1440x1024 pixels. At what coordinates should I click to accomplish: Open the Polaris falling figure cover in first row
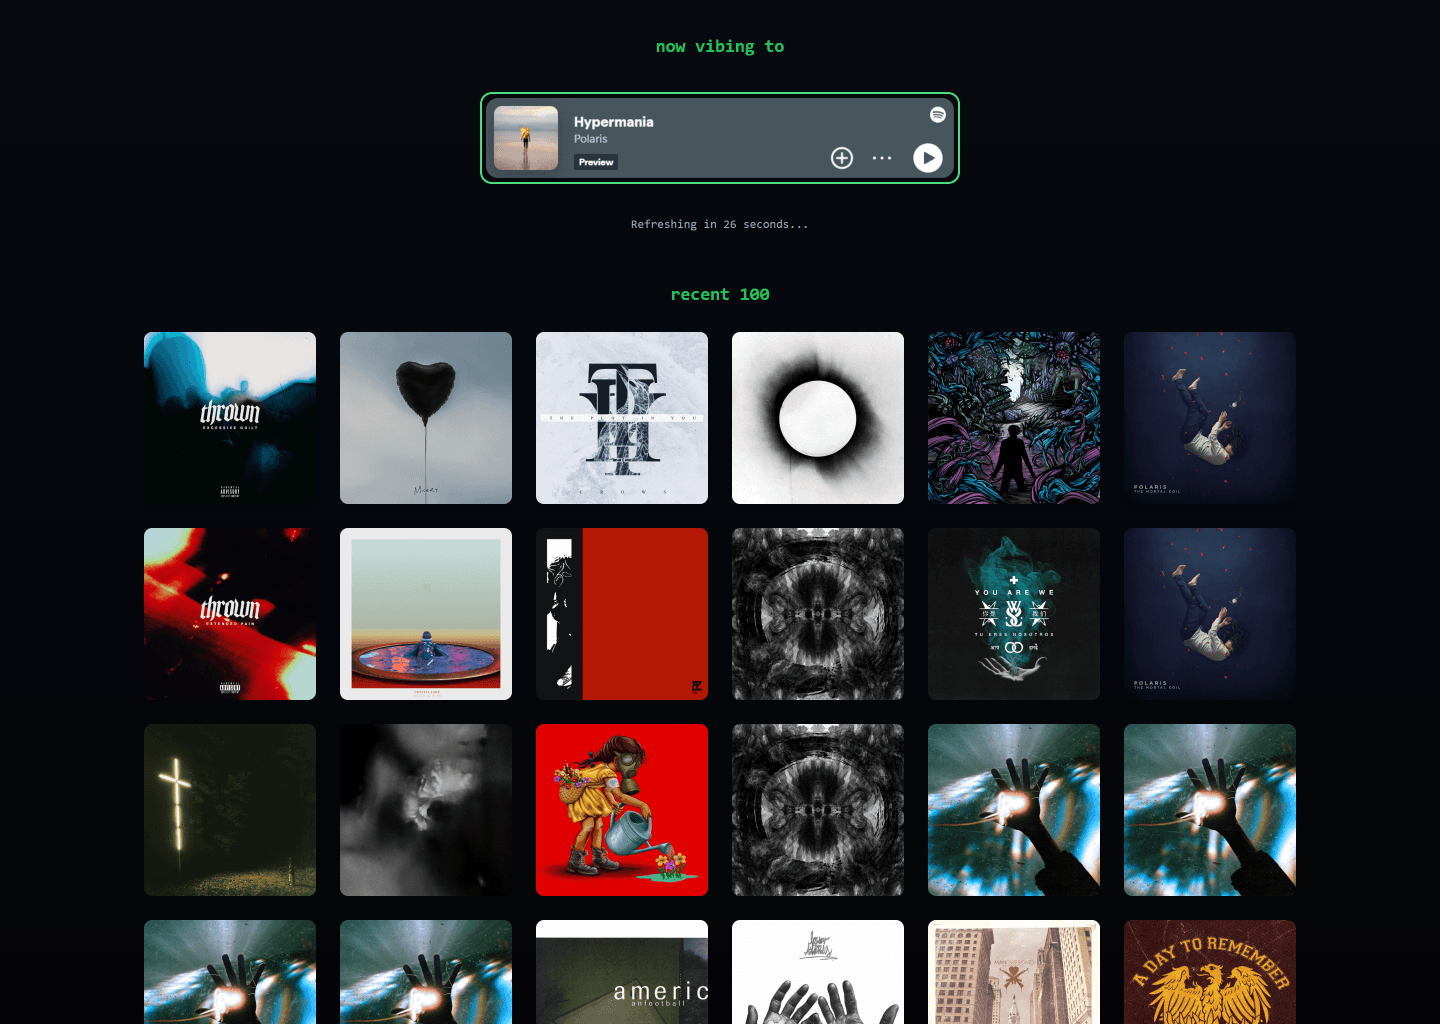[x=1210, y=418]
